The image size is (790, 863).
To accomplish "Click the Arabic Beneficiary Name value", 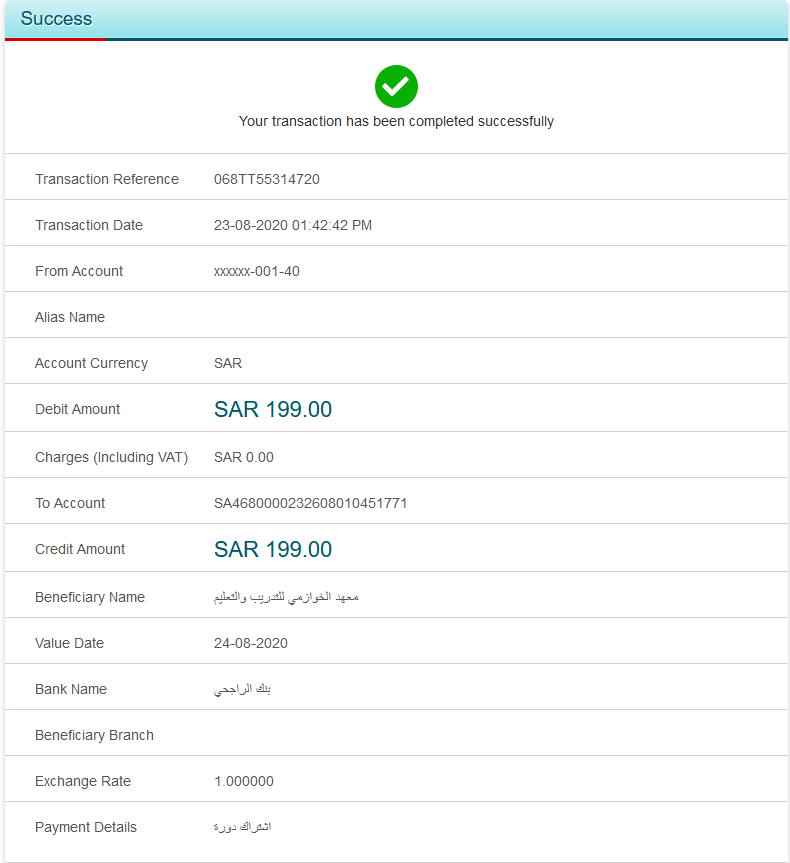I will click(286, 597).
